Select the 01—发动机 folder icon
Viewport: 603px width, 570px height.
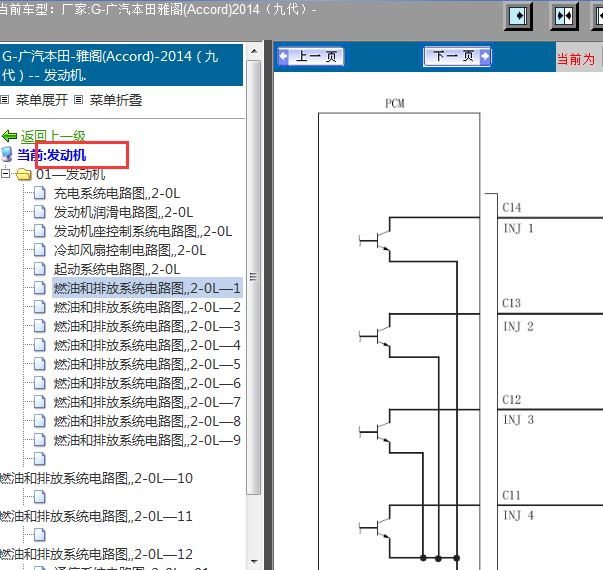tap(23, 174)
